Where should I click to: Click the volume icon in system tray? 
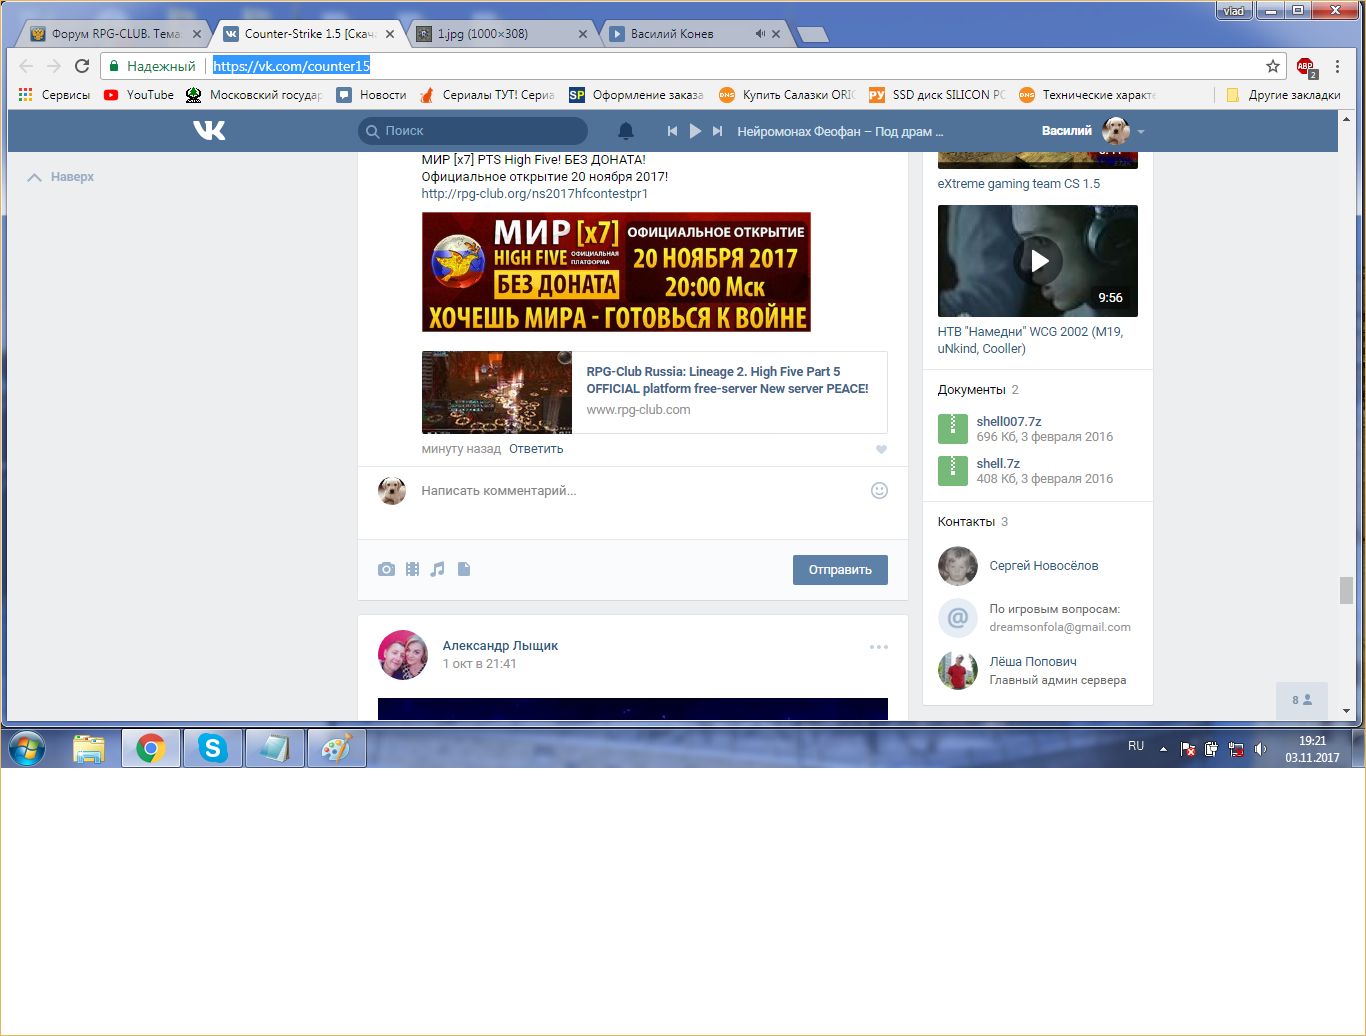(x=1260, y=749)
